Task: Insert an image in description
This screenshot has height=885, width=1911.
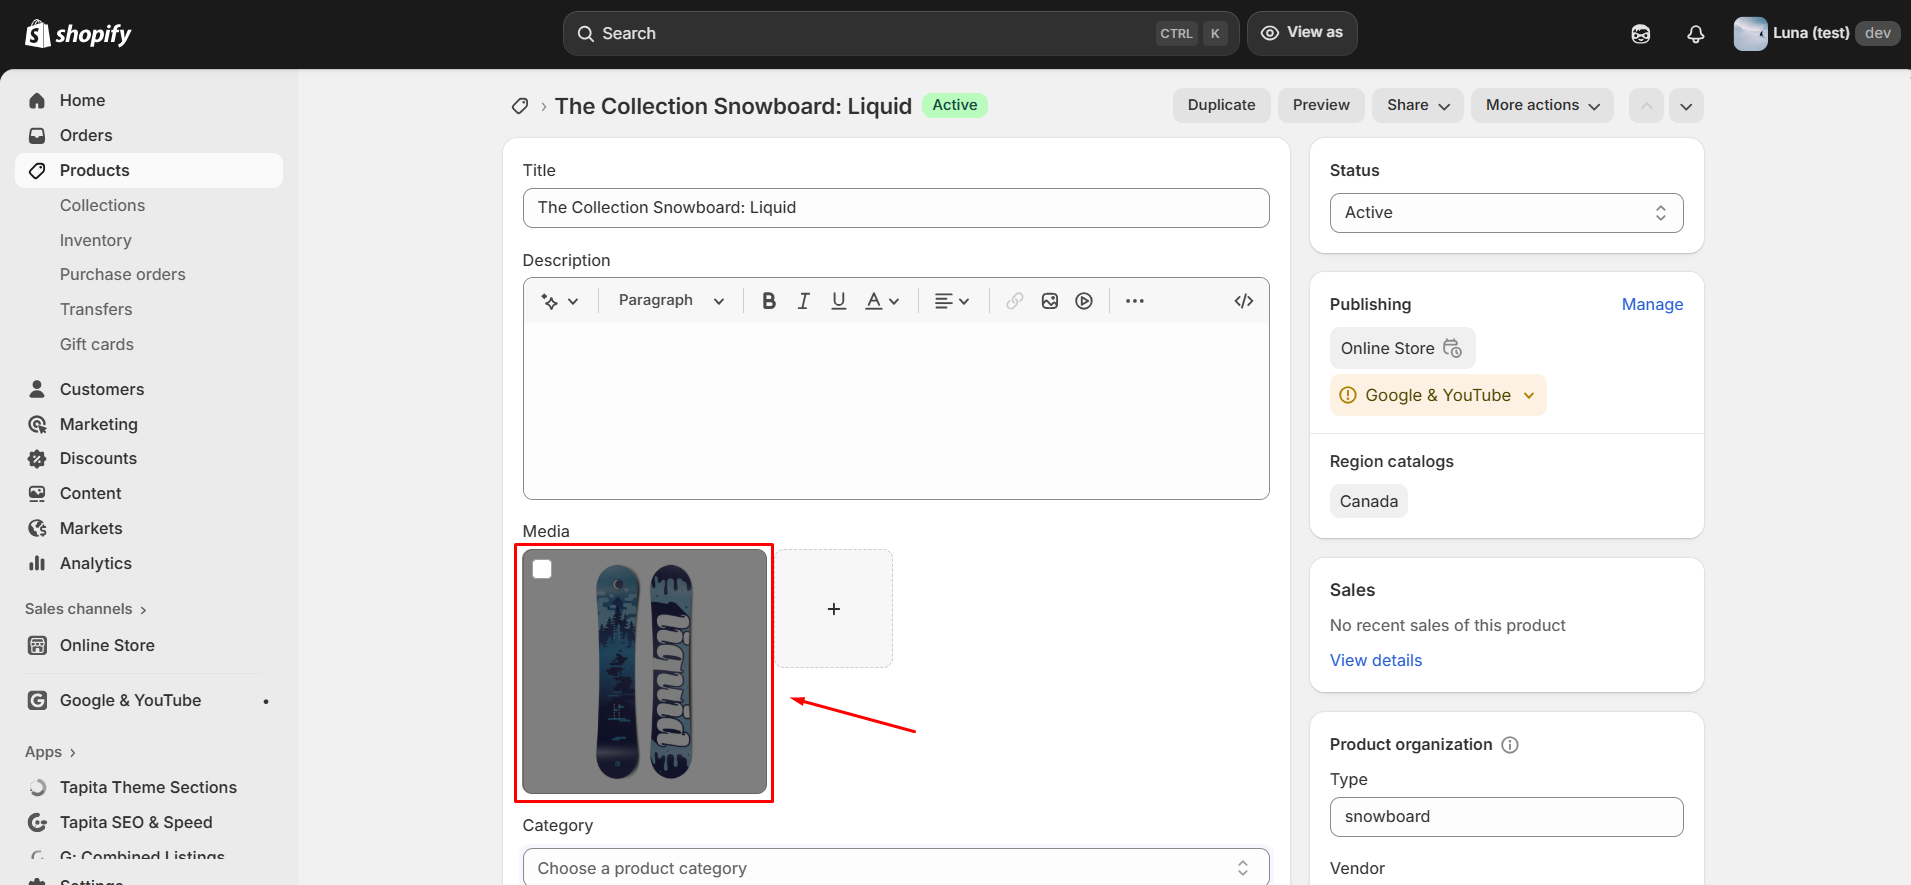Action: (x=1050, y=301)
